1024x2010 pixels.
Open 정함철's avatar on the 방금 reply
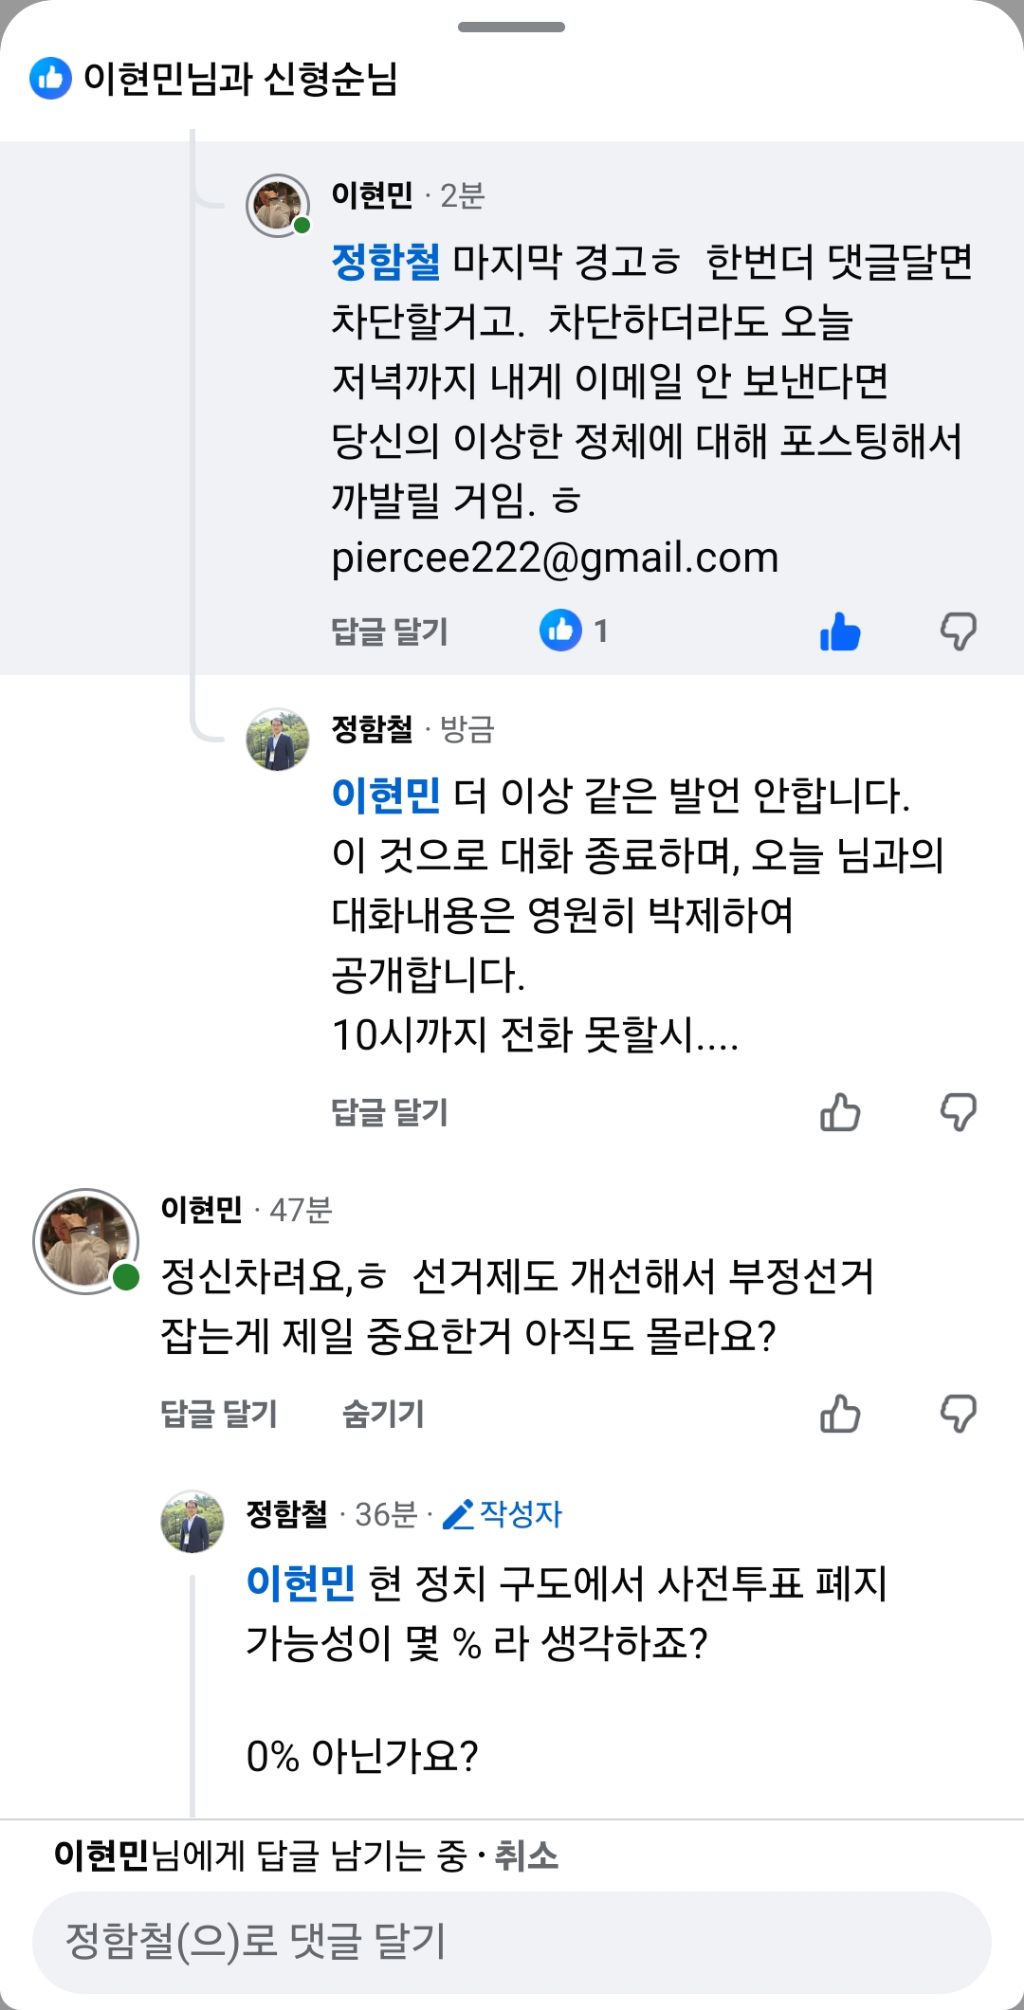pos(278,740)
